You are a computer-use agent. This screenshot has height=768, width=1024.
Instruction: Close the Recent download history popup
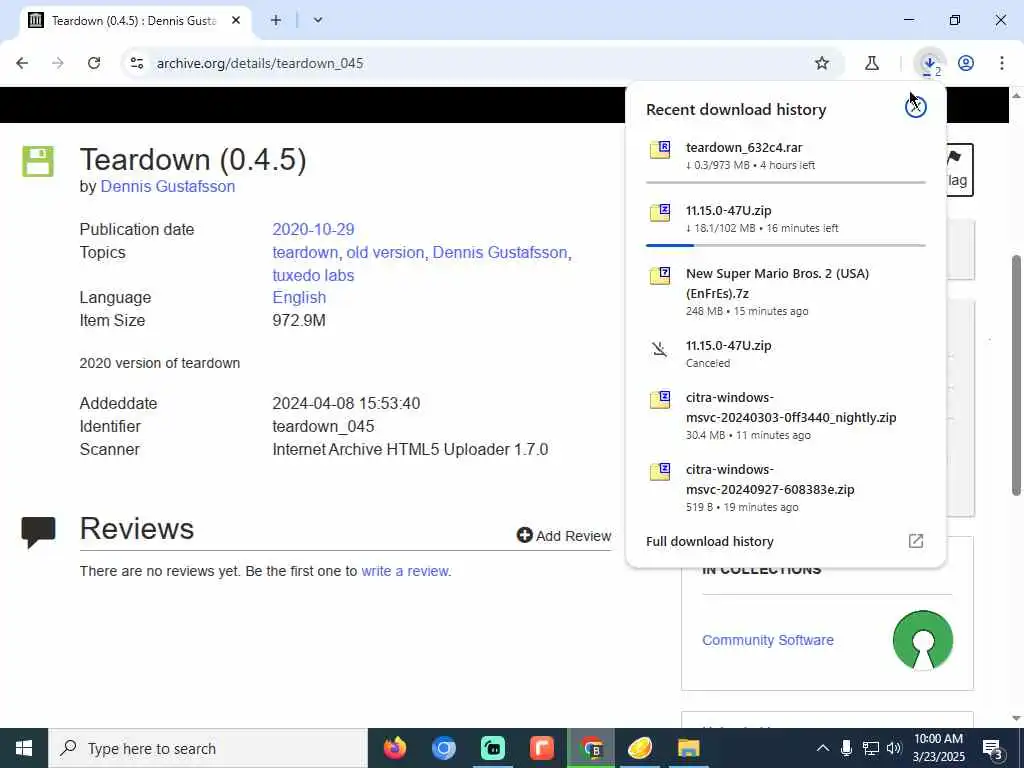(916, 107)
